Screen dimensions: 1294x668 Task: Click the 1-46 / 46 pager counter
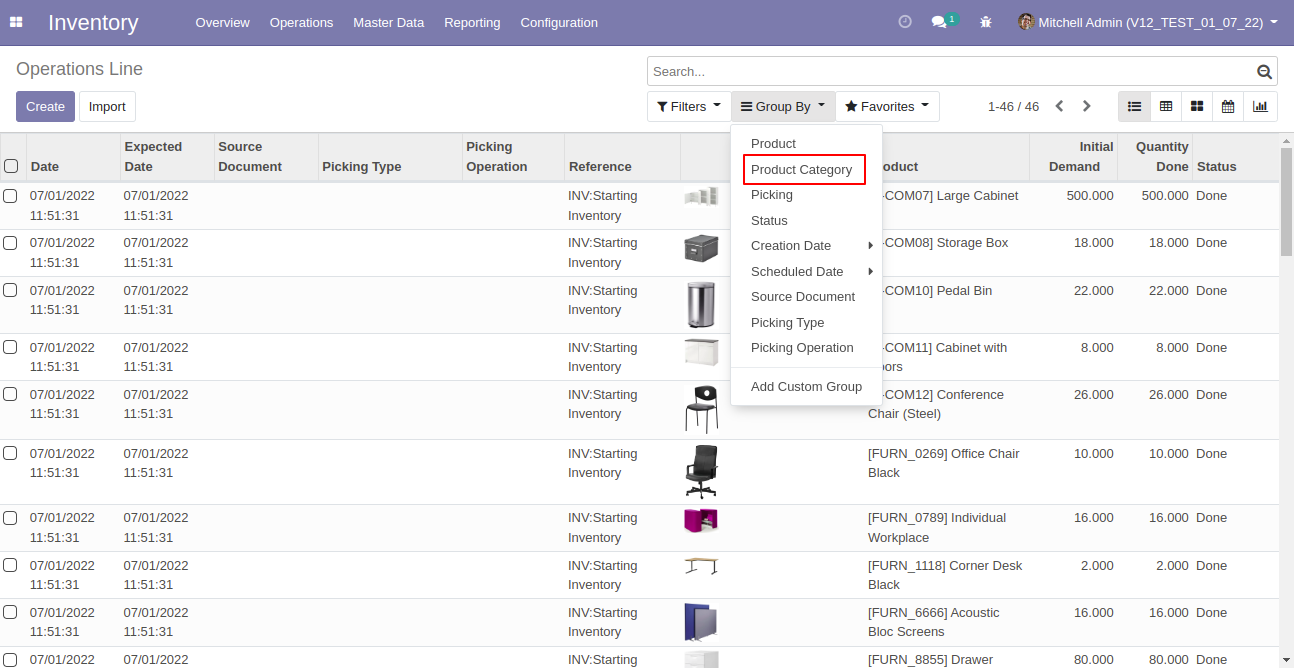click(1013, 106)
